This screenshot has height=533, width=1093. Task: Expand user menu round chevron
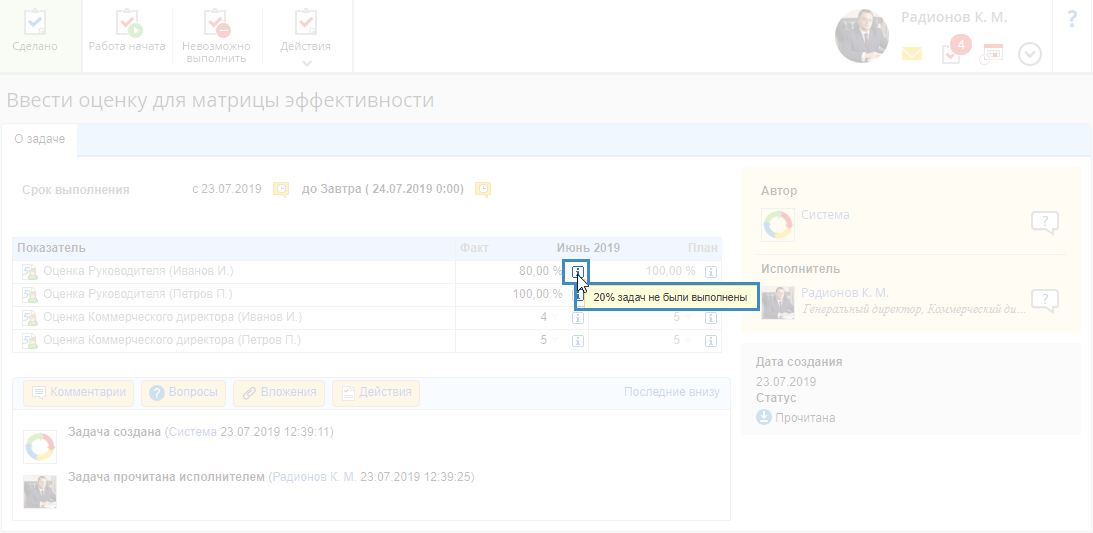point(1030,54)
